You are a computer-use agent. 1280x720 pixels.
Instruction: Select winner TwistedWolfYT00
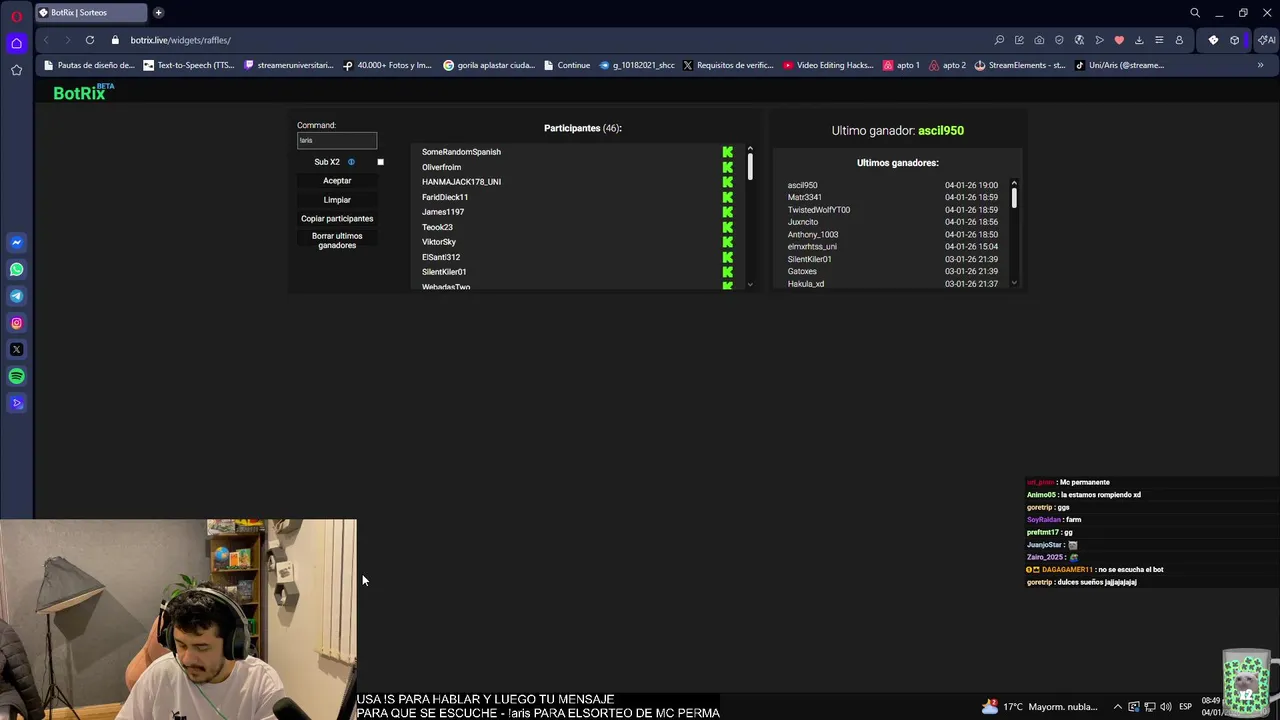click(x=819, y=210)
